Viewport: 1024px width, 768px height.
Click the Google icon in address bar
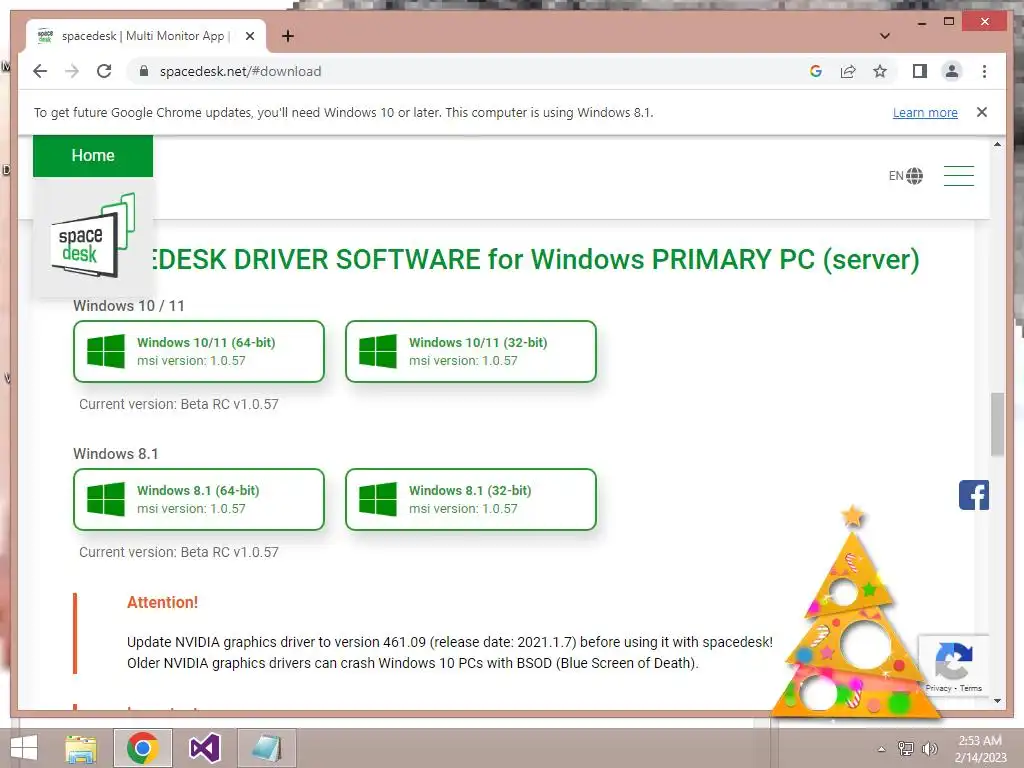click(x=816, y=71)
